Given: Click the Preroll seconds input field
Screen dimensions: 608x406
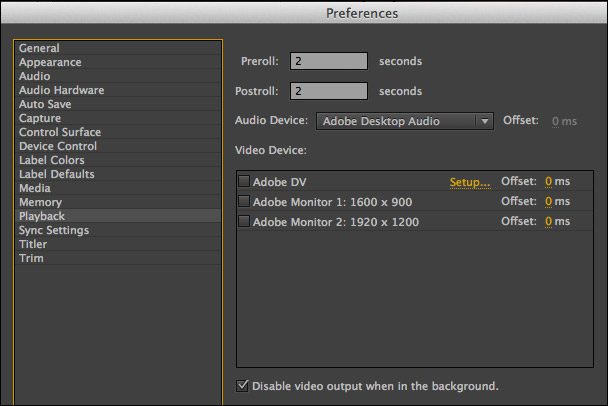Looking at the screenshot, I should [x=329, y=61].
